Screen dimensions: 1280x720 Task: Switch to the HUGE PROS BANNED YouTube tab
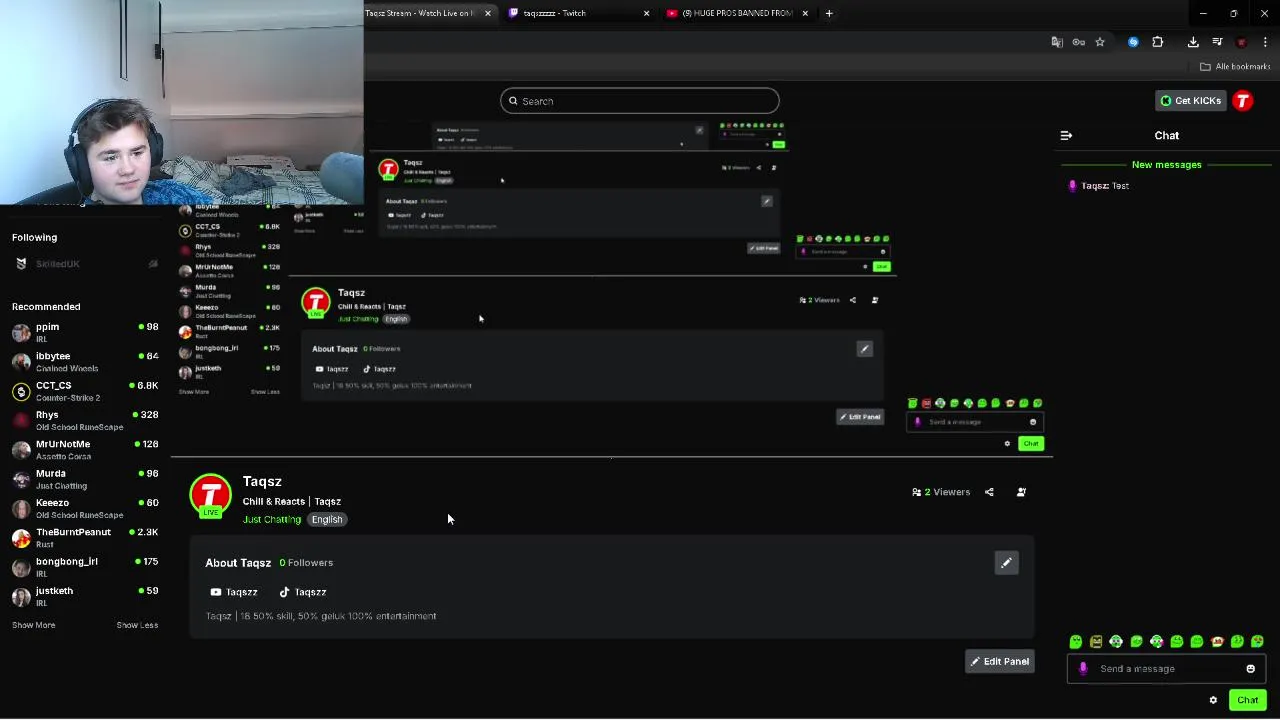click(735, 13)
